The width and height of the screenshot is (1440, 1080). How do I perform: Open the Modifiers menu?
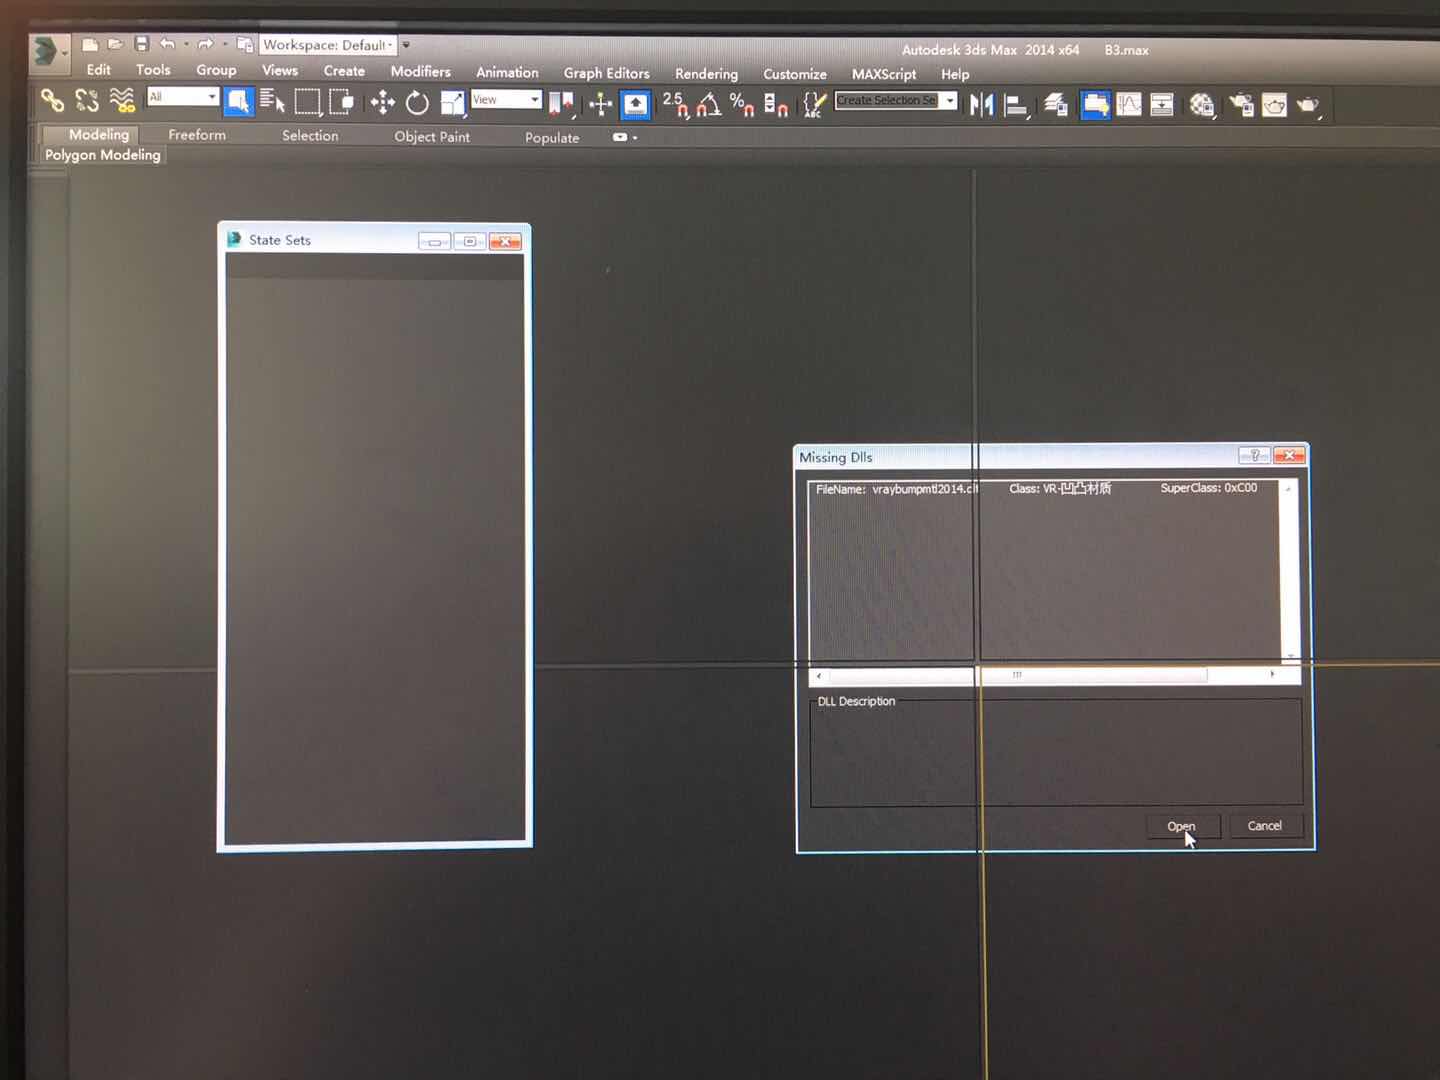pos(420,72)
